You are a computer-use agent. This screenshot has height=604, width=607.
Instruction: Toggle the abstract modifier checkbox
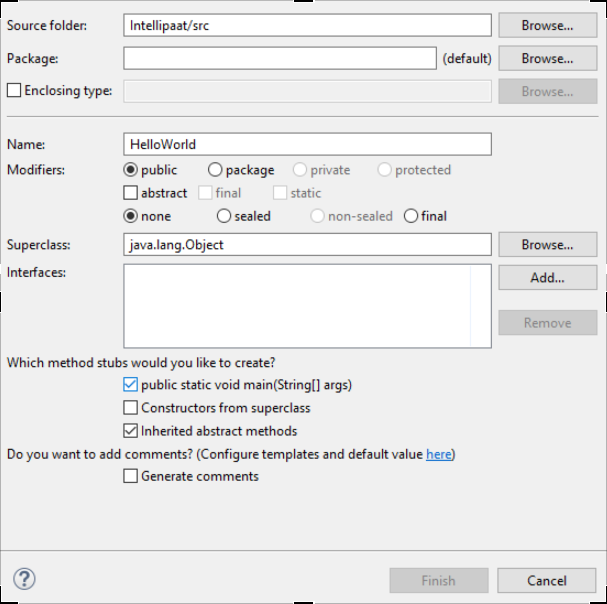tap(130, 193)
